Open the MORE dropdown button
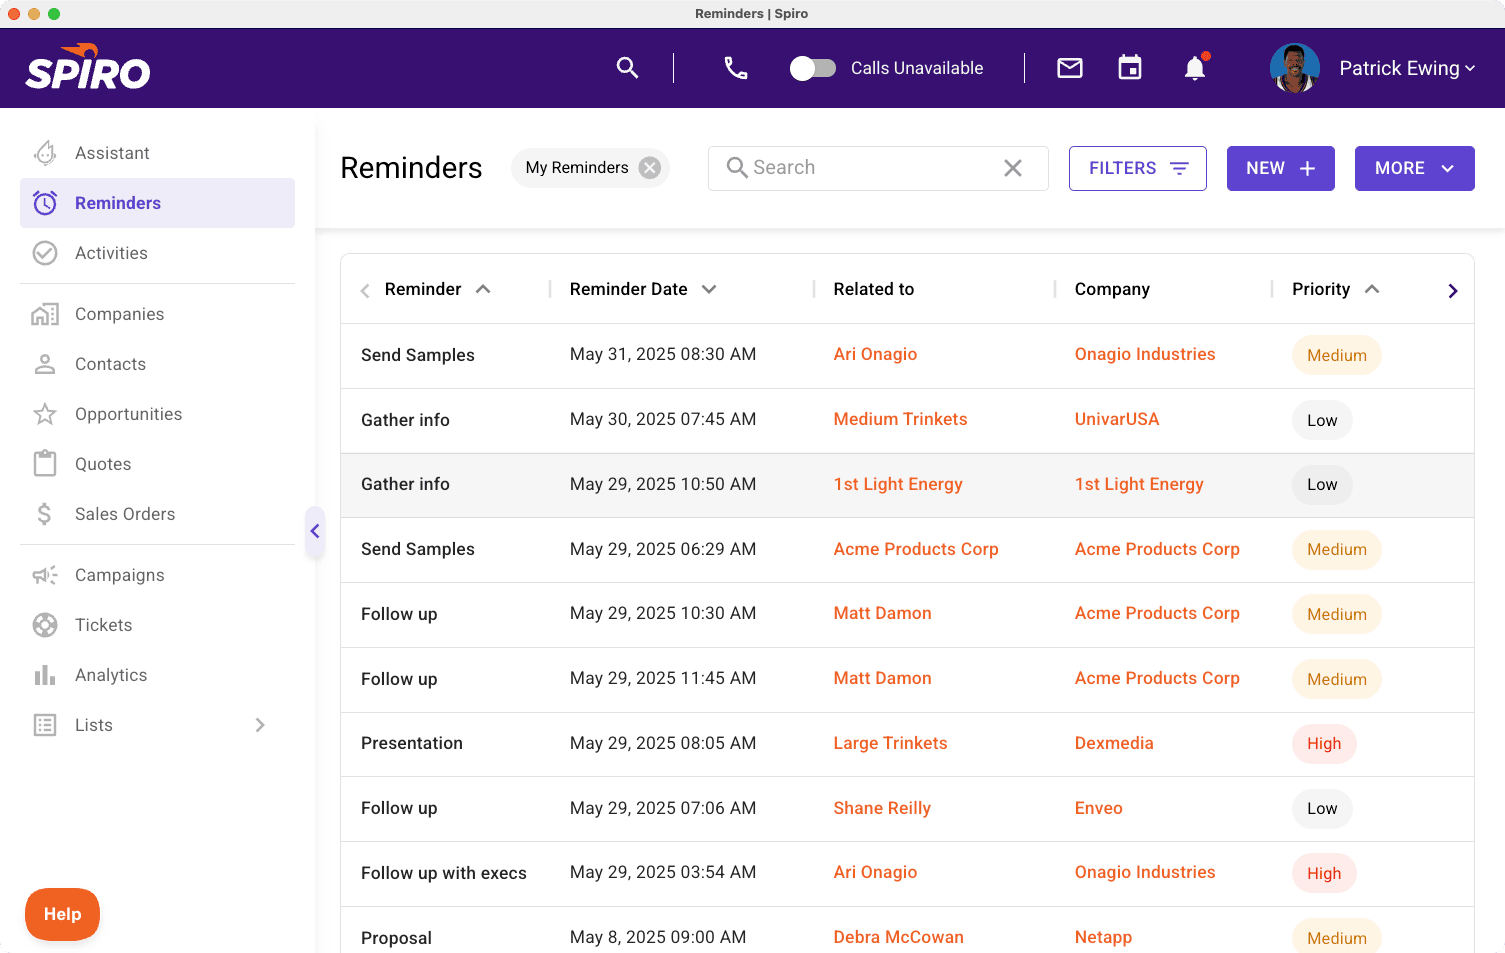 point(1415,168)
